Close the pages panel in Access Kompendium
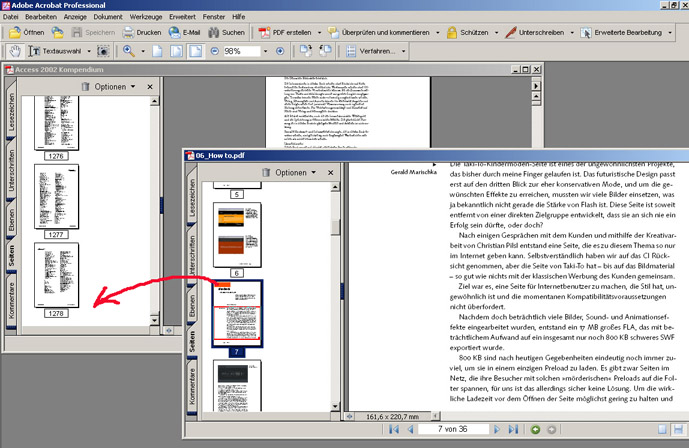Image resolution: width=689 pixels, height=448 pixels. [x=150, y=87]
